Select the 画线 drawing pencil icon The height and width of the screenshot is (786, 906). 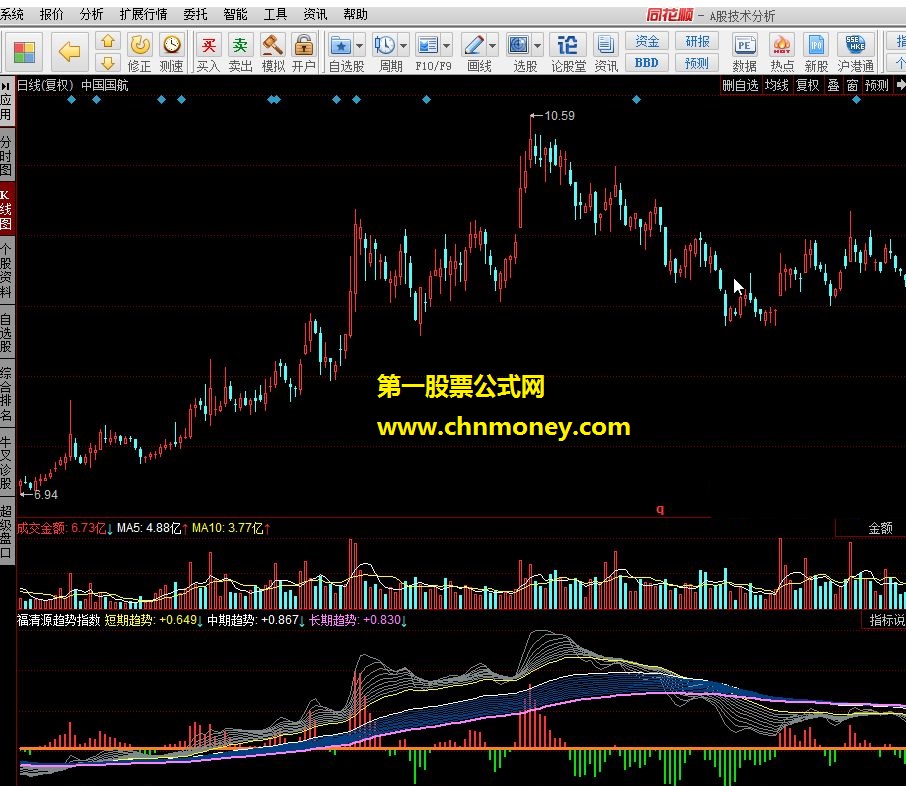[x=474, y=45]
